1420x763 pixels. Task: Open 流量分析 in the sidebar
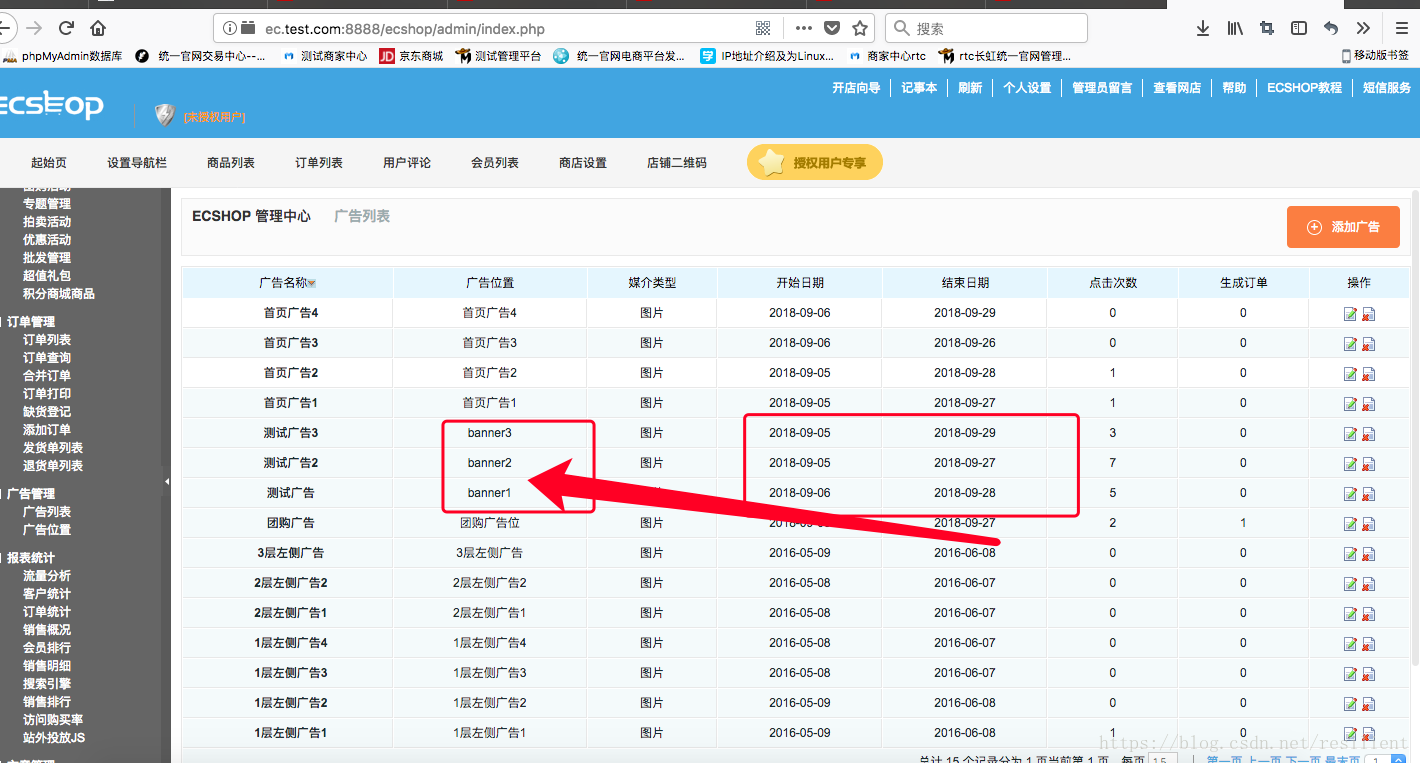point(47,576)
